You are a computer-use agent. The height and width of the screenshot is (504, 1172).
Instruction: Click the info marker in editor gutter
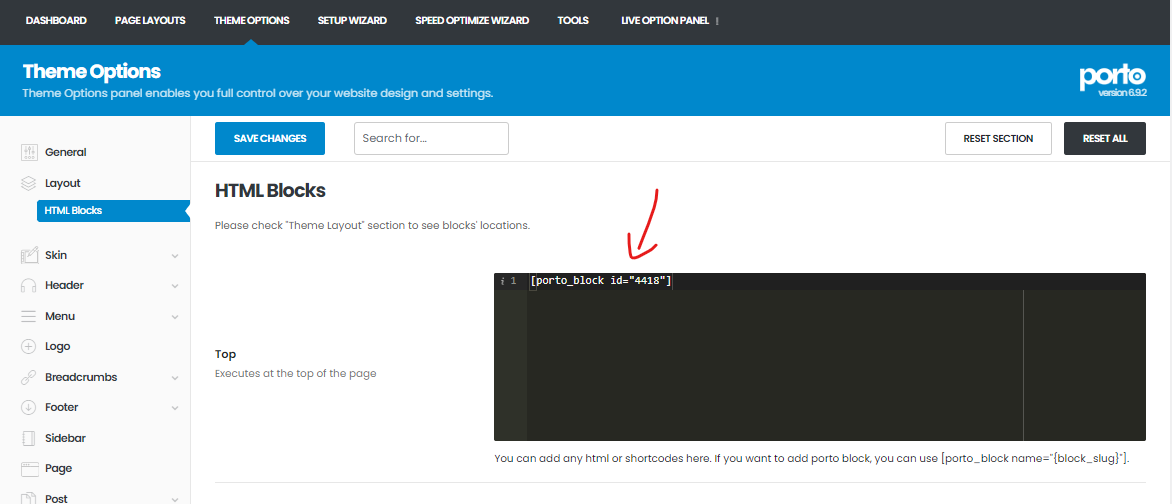point(502,281)
